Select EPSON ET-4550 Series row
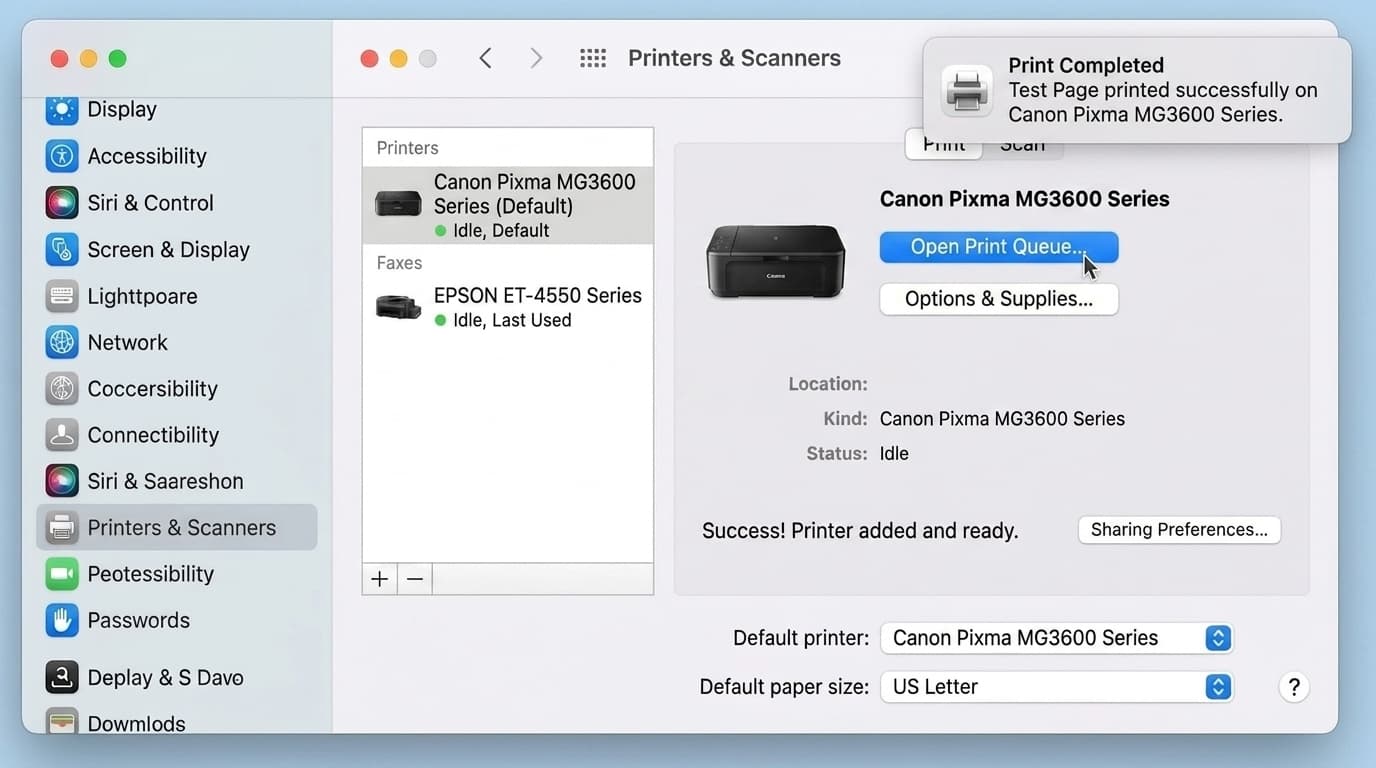1376x768 pixels. (x=508, y=307)
